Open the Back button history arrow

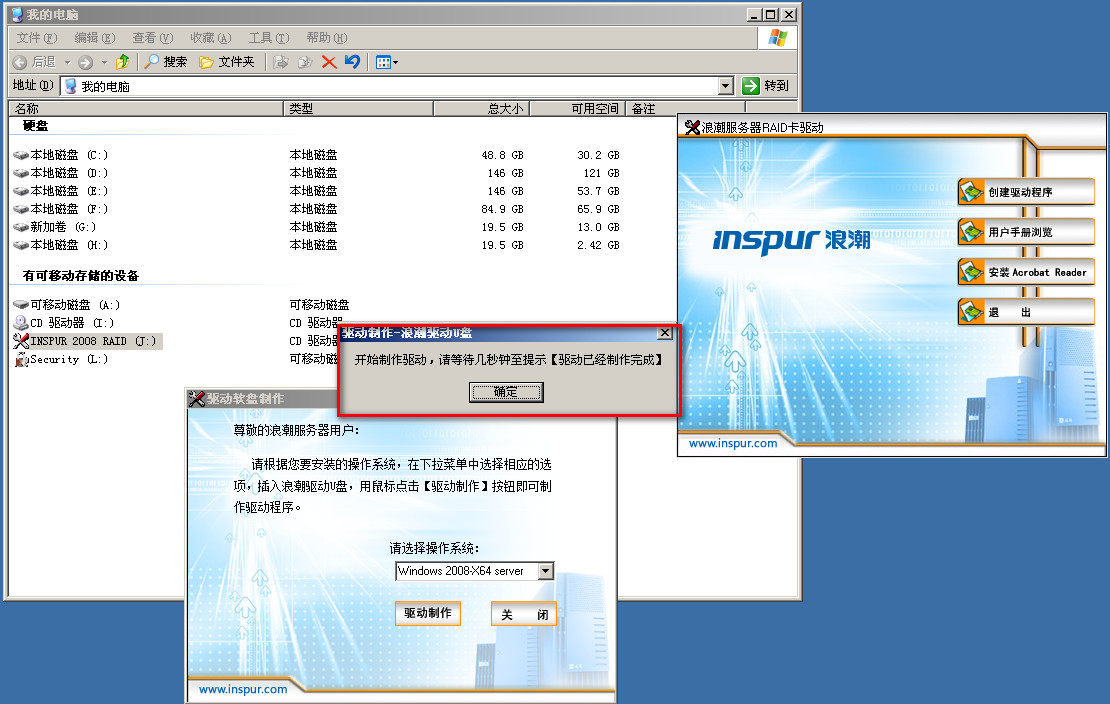pos(67,62)
